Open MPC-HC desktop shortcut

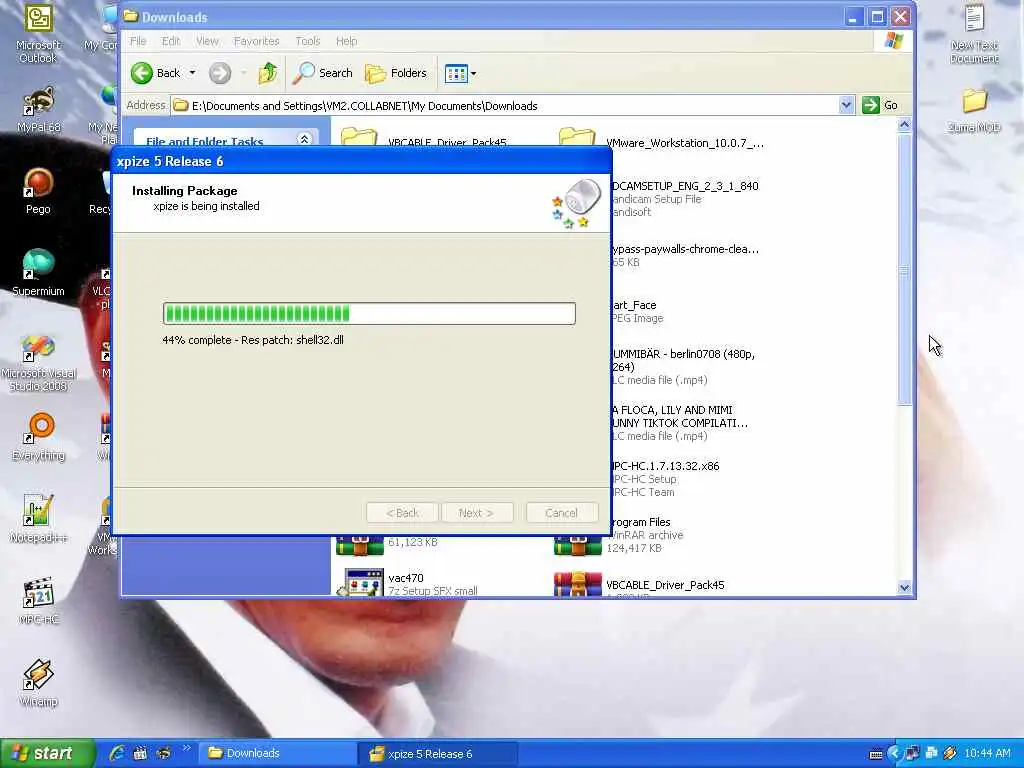[x=38, y=601]
